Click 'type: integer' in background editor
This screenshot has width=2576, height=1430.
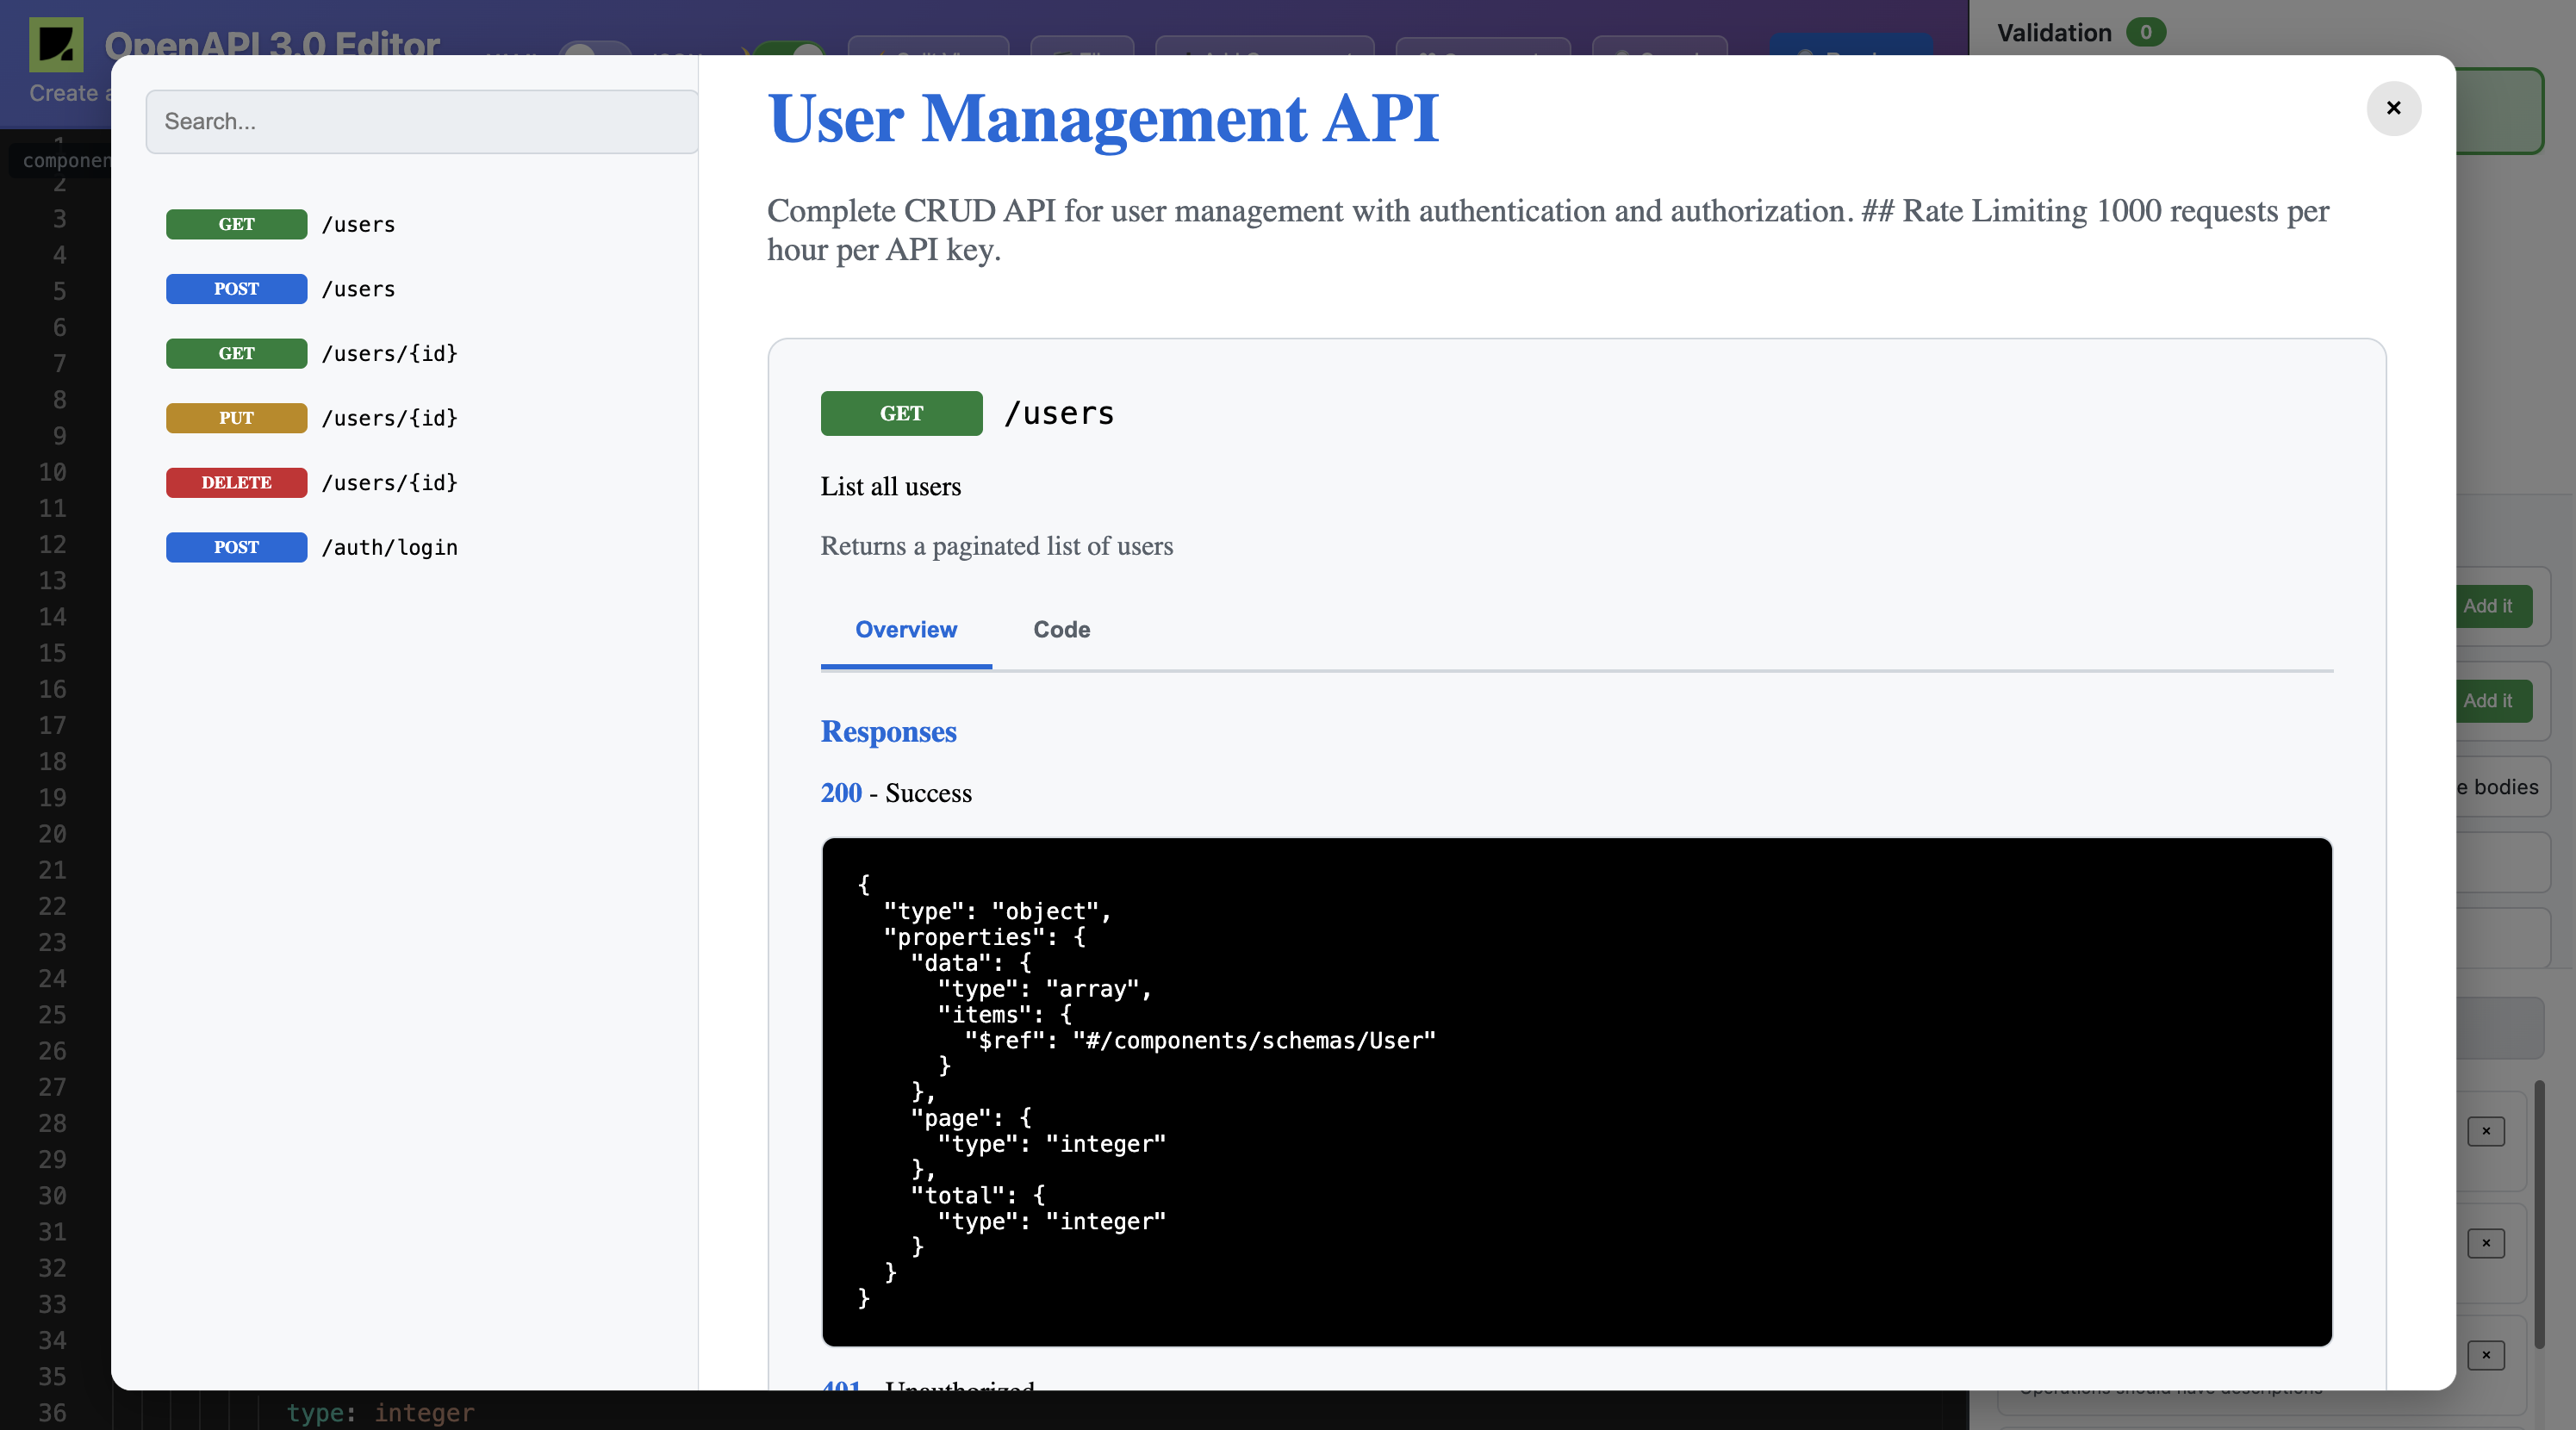coord(380,1412)
